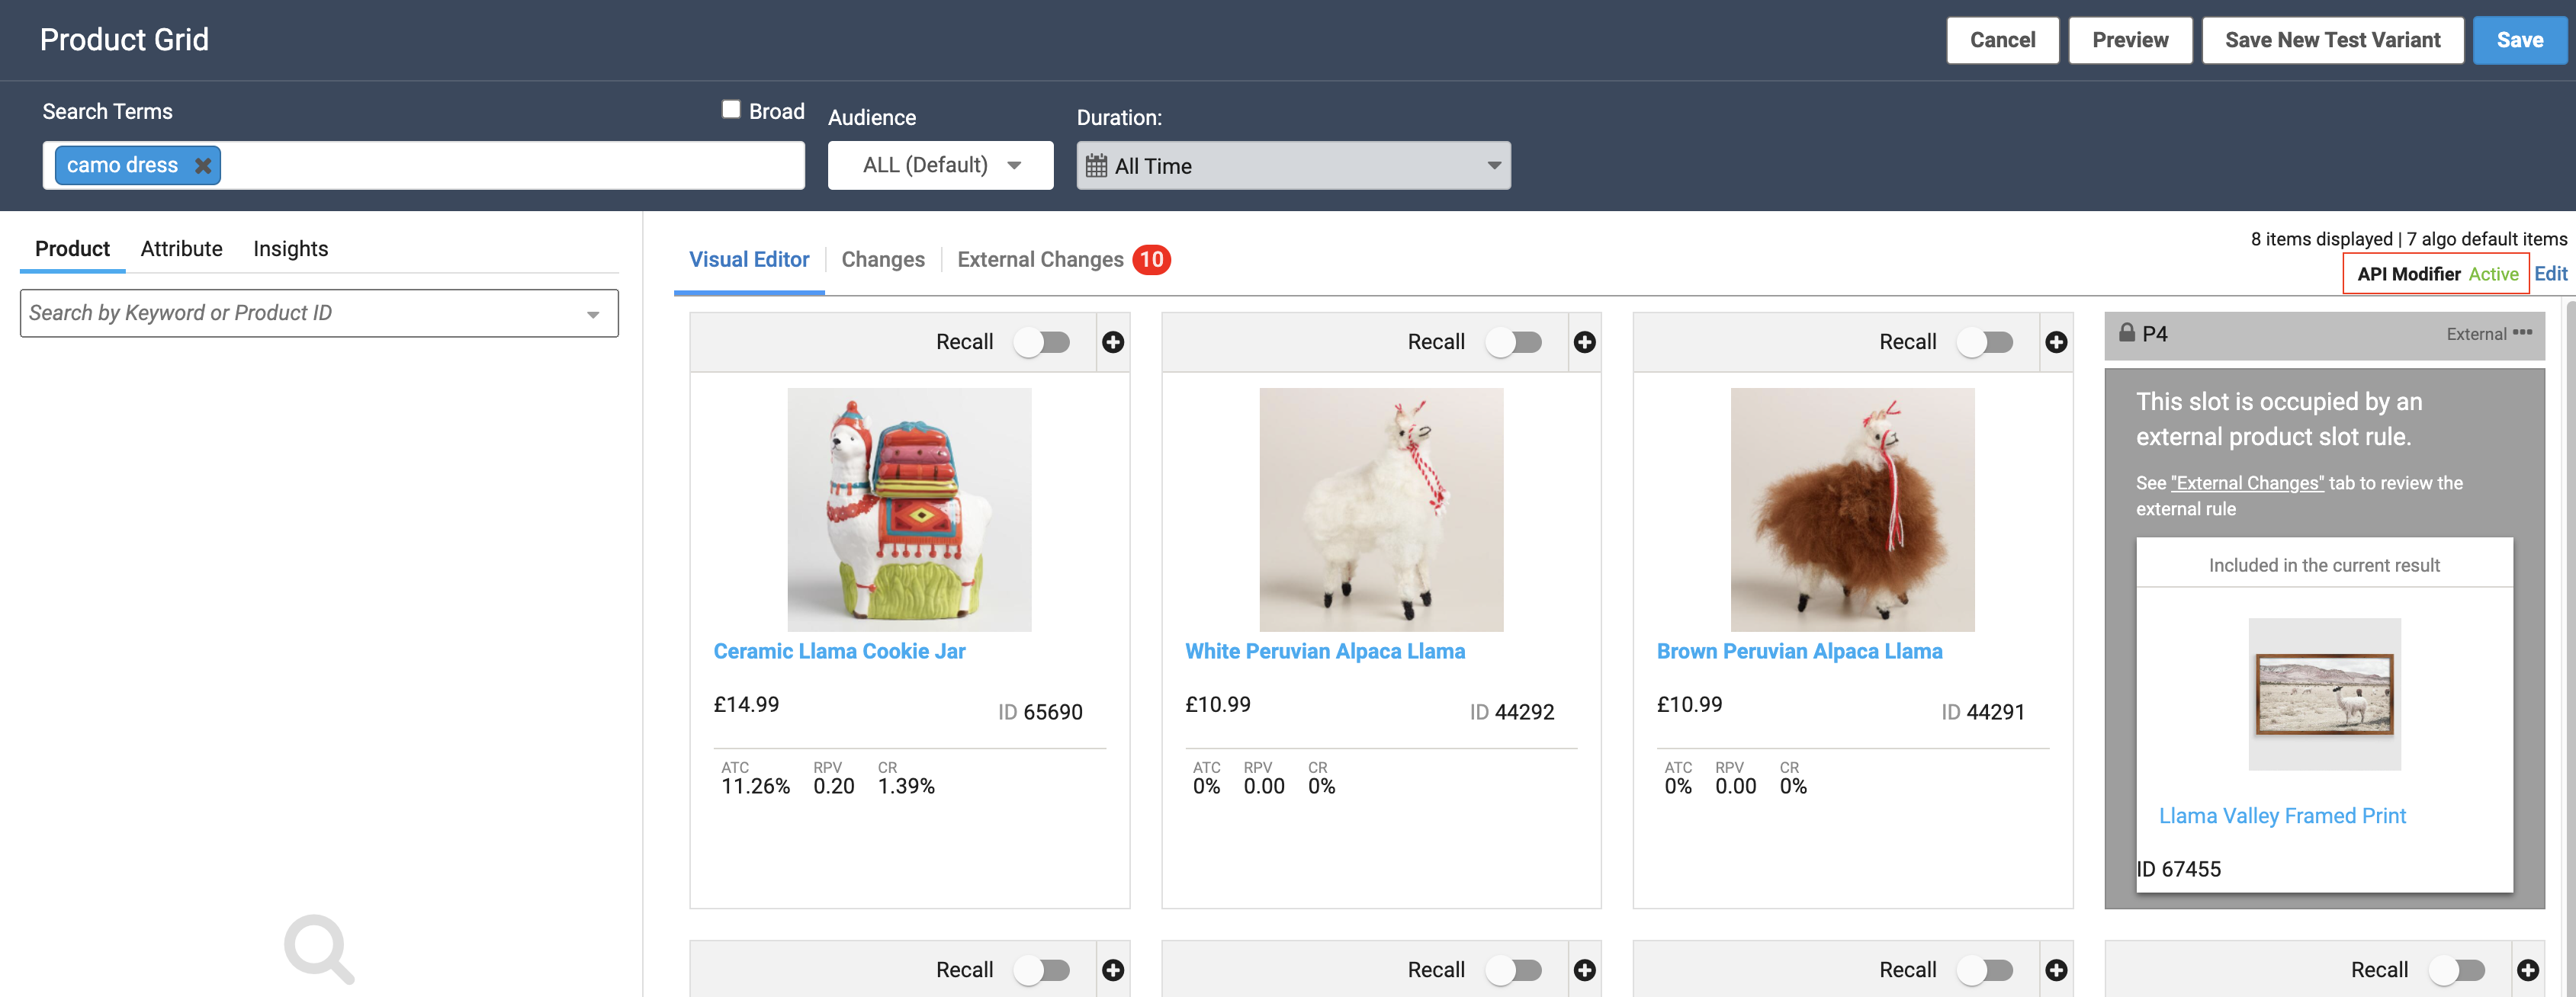Screen dimensions: 2576x997
Task: Switch to the Changes tab
Action: 882,260
